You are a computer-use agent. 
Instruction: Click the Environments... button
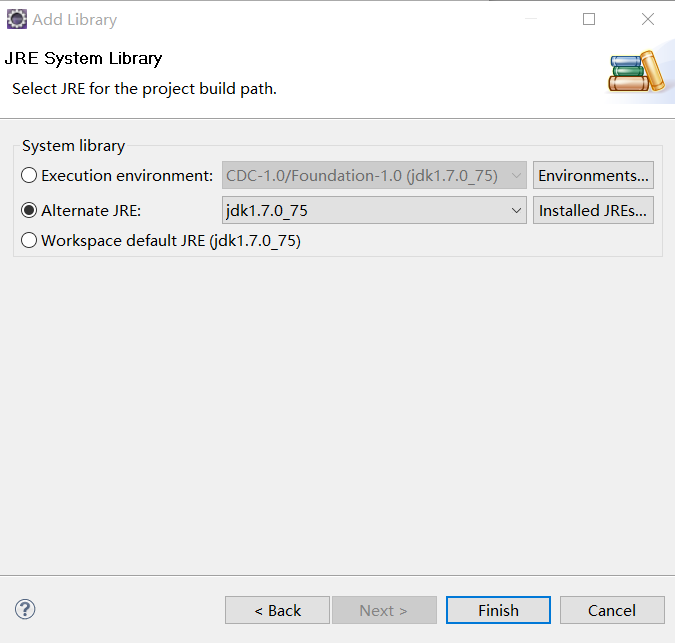pyautogui.click(x=593, y=175)
